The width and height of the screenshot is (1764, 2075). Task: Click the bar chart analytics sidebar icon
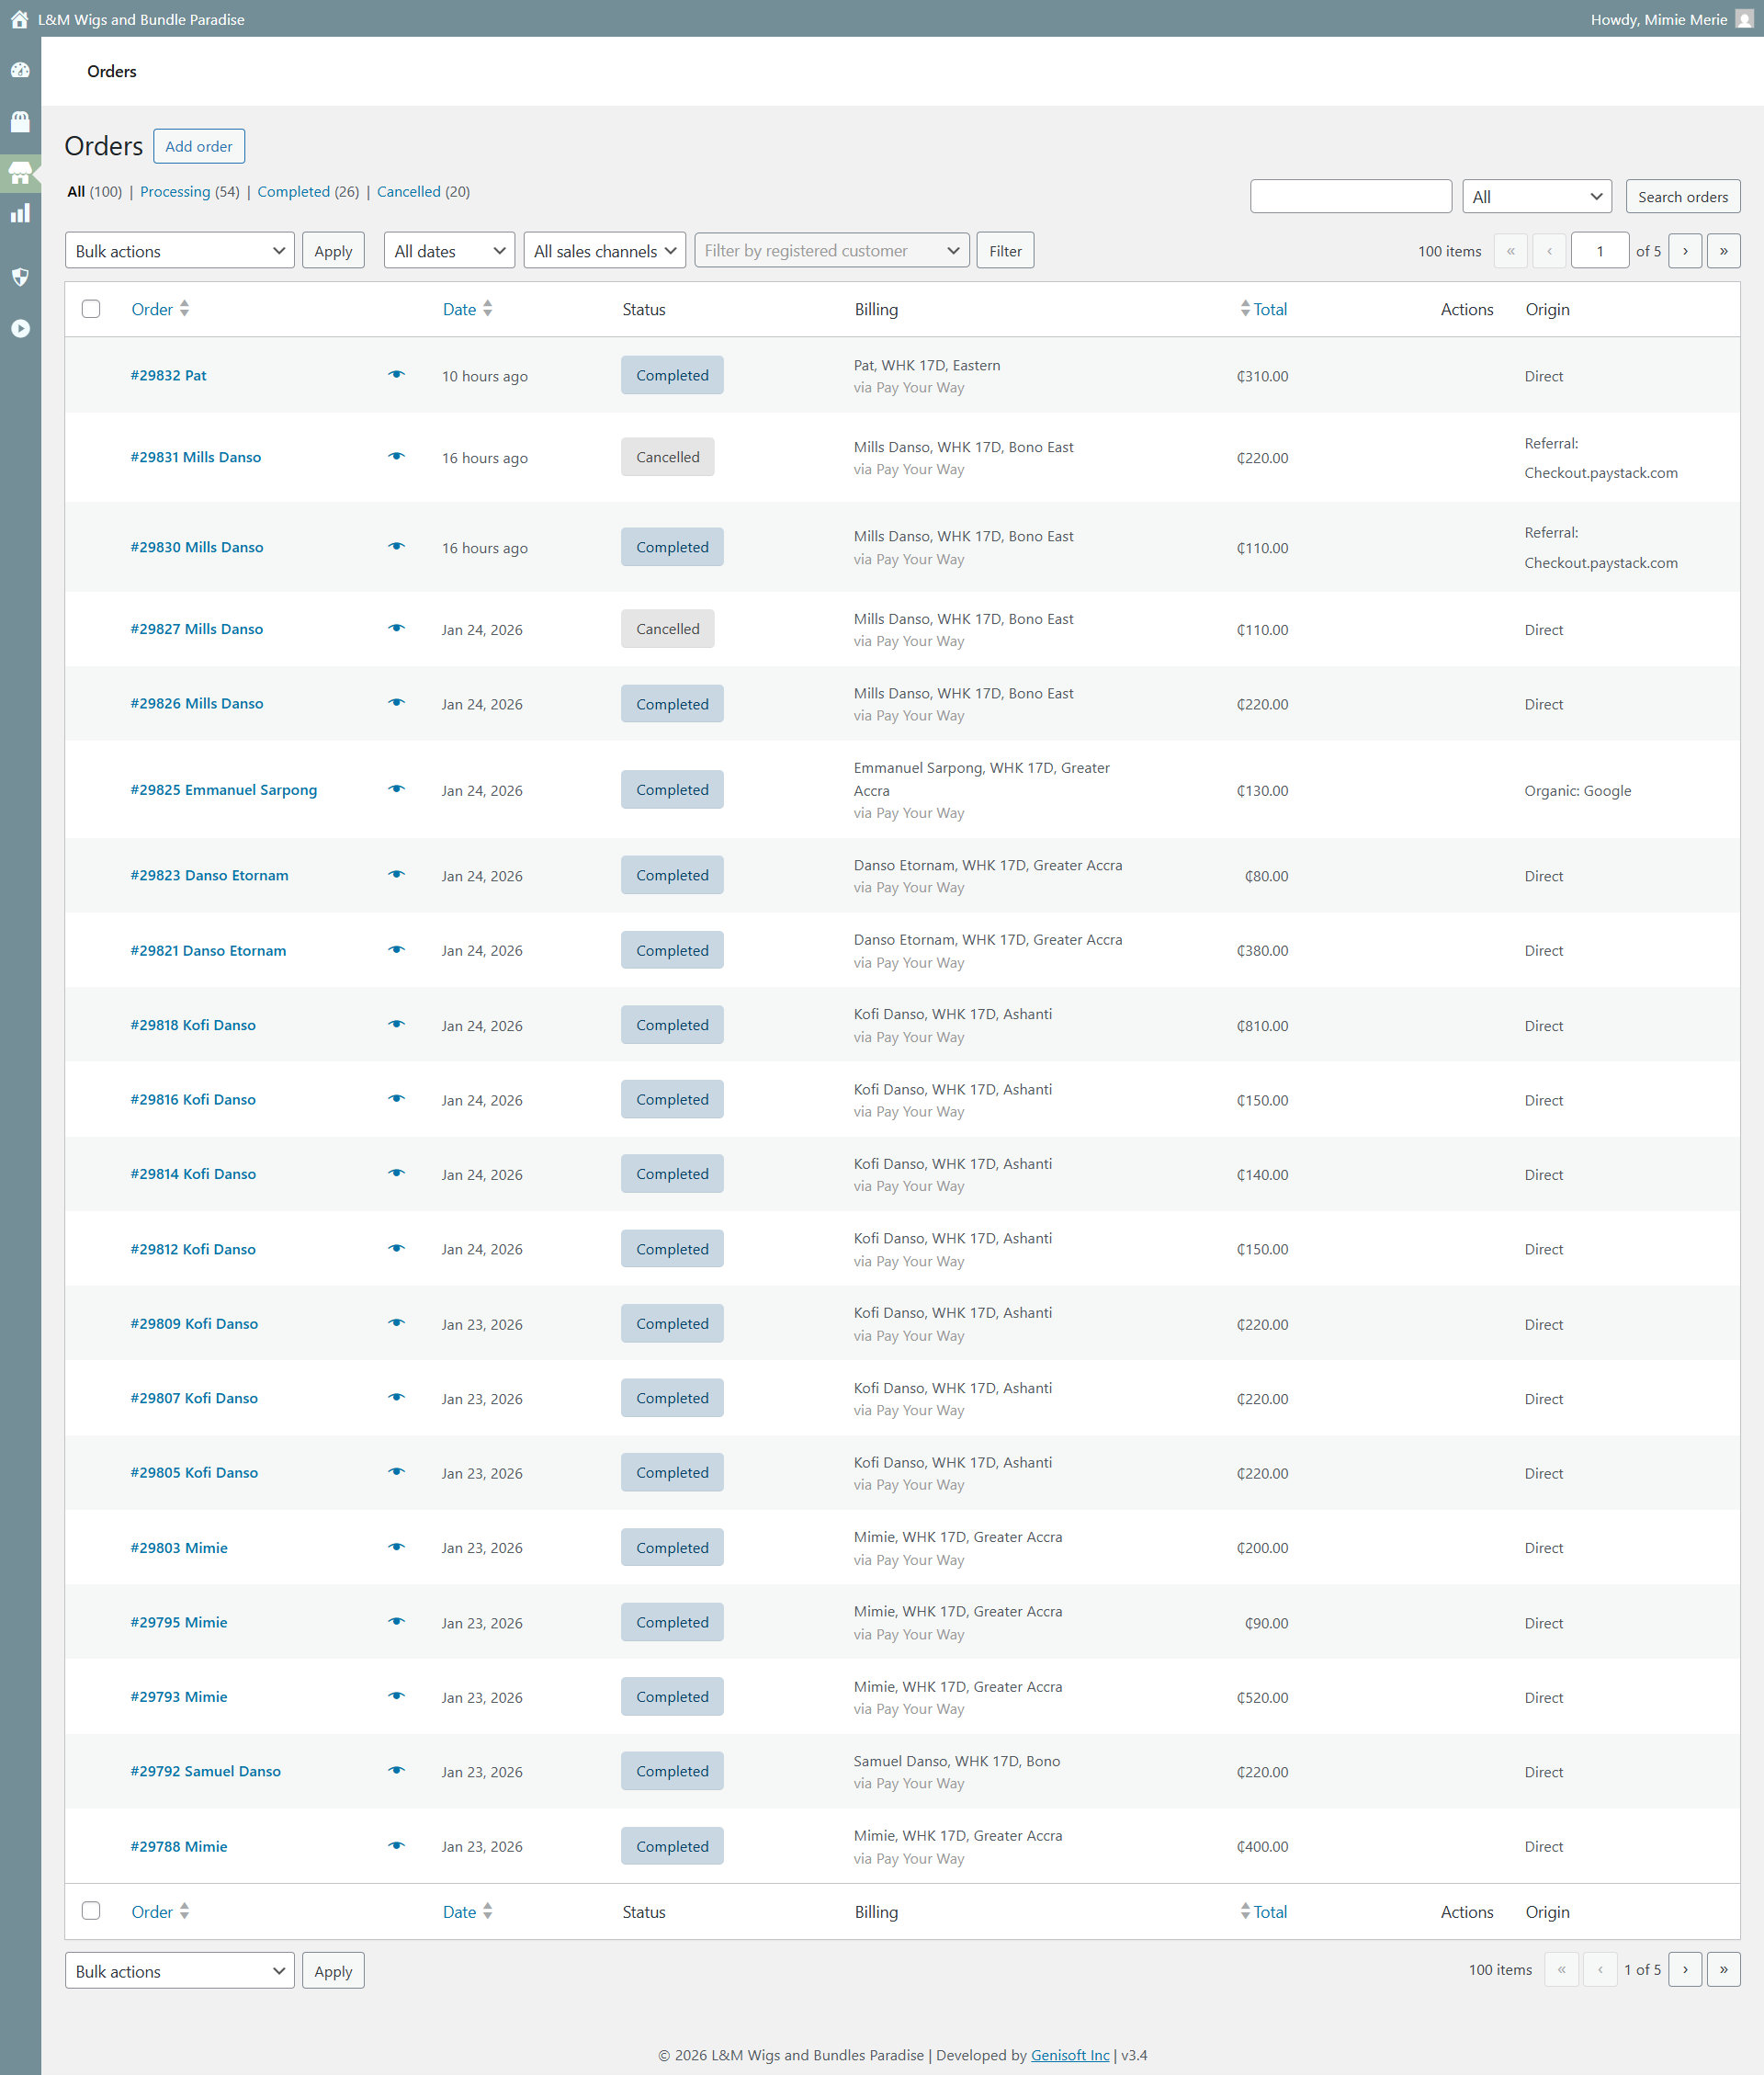point(20,213)
